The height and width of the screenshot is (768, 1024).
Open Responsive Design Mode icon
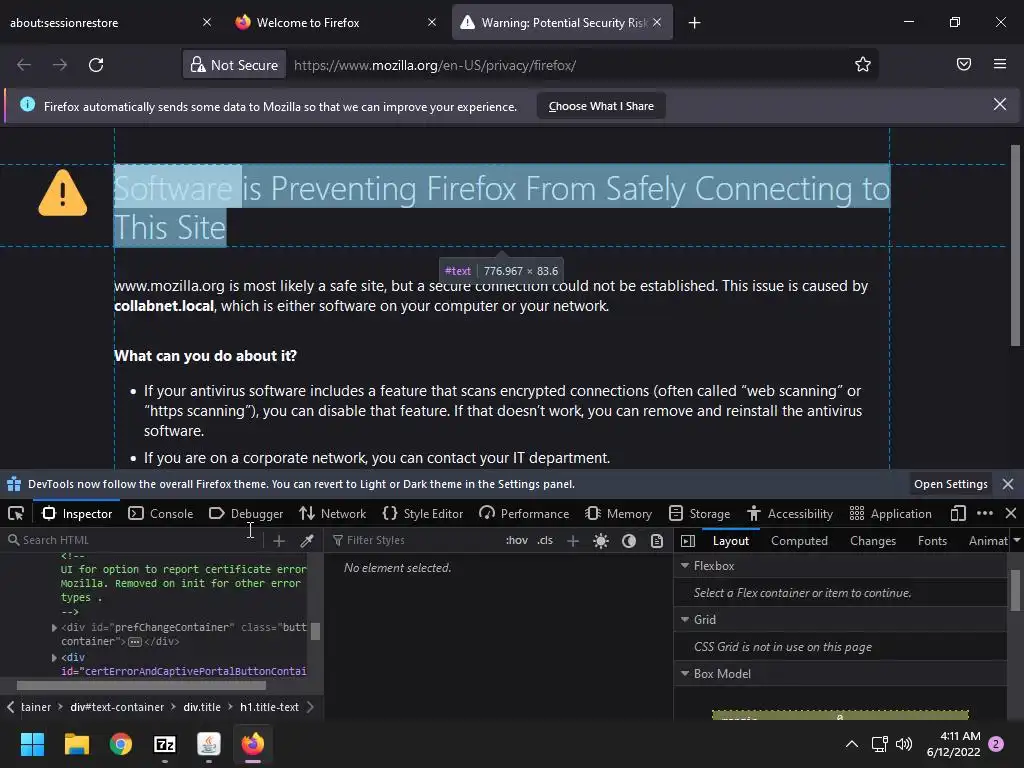(958, 514)
